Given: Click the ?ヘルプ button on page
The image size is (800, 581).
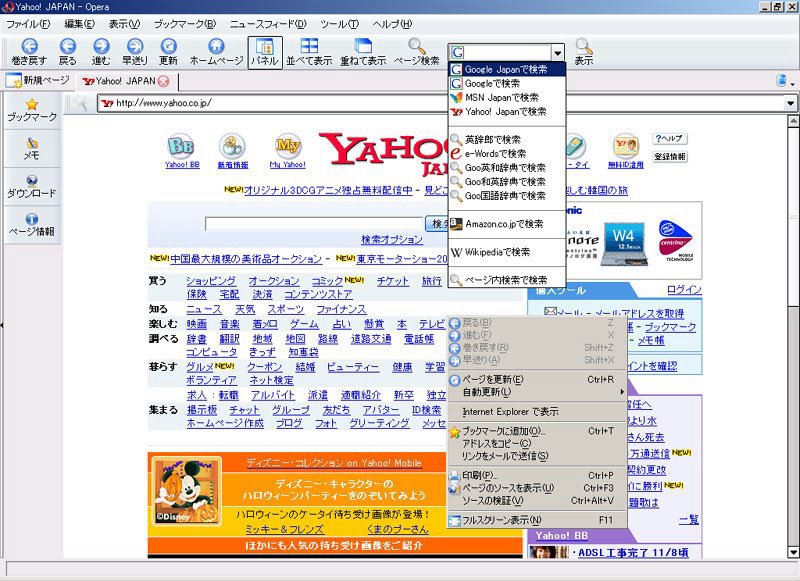Looking at the screenshot, I should coord(669,139).
